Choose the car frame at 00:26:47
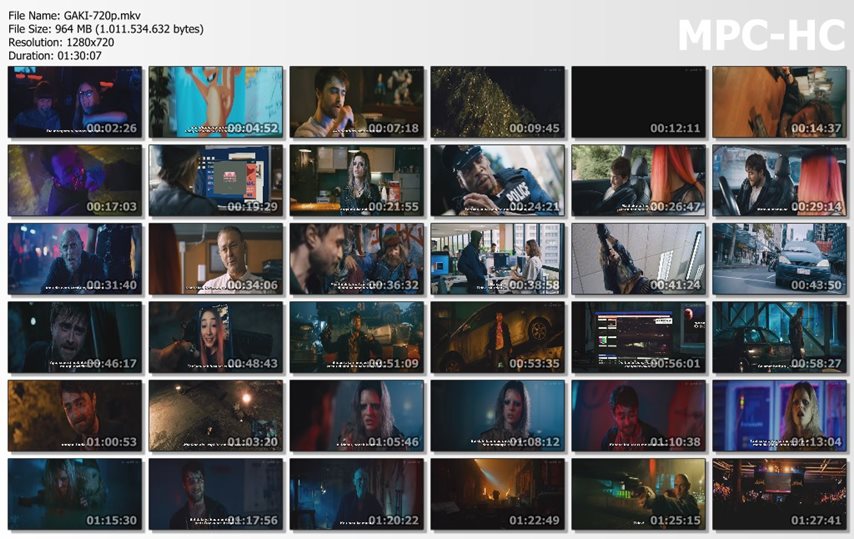This screenshot has width=854, height=539. point(639,180)
